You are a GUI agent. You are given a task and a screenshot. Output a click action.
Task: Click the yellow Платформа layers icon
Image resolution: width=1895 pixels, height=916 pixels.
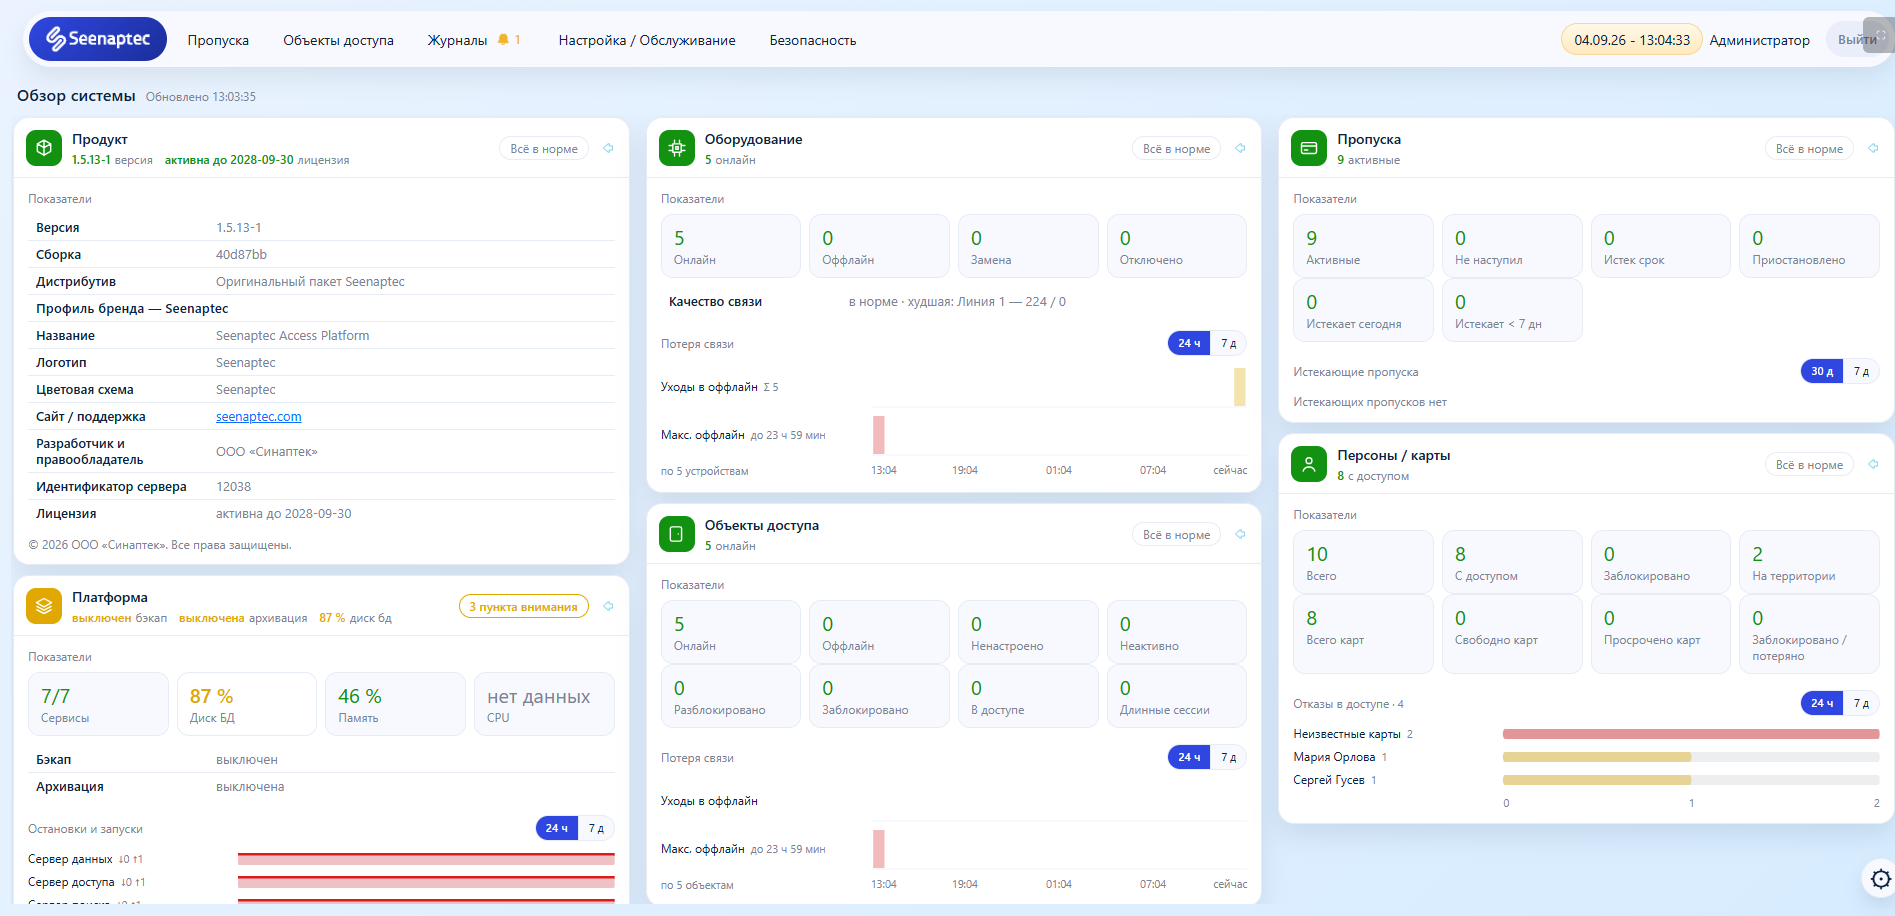tap(44, 606)
